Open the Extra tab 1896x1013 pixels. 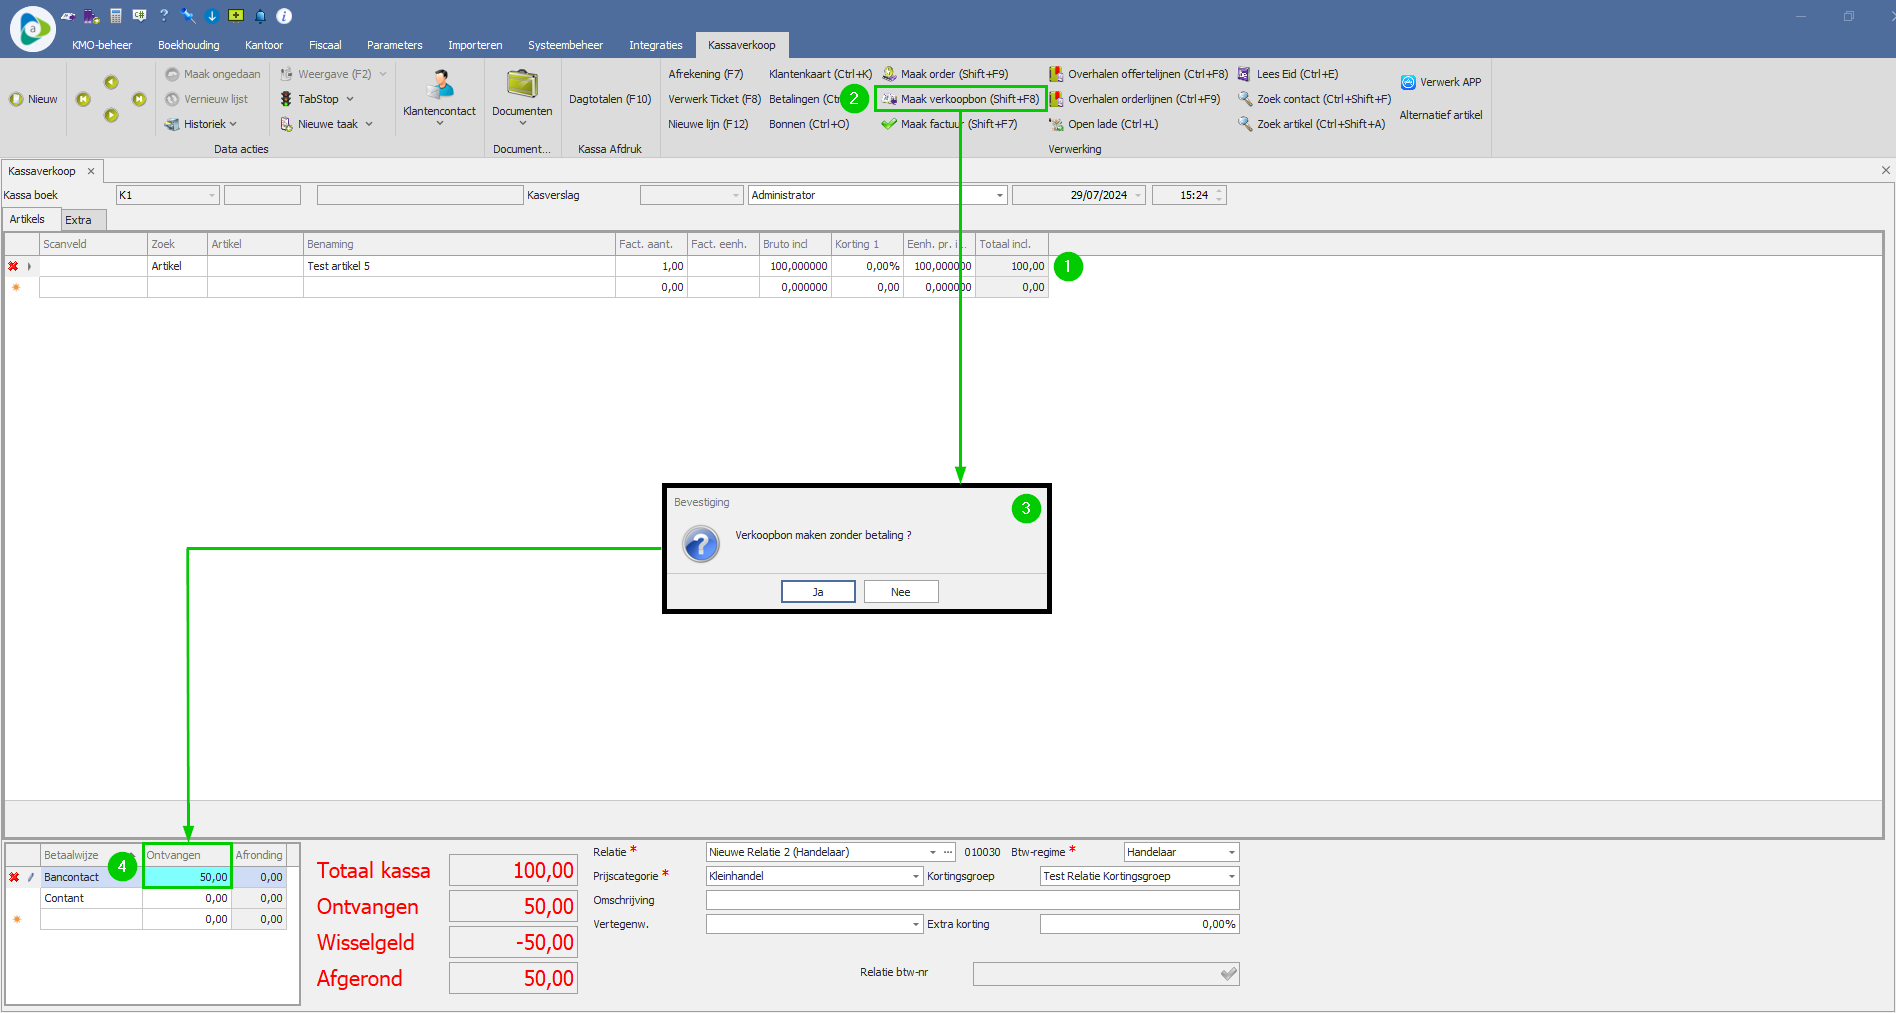click(78, 220)
